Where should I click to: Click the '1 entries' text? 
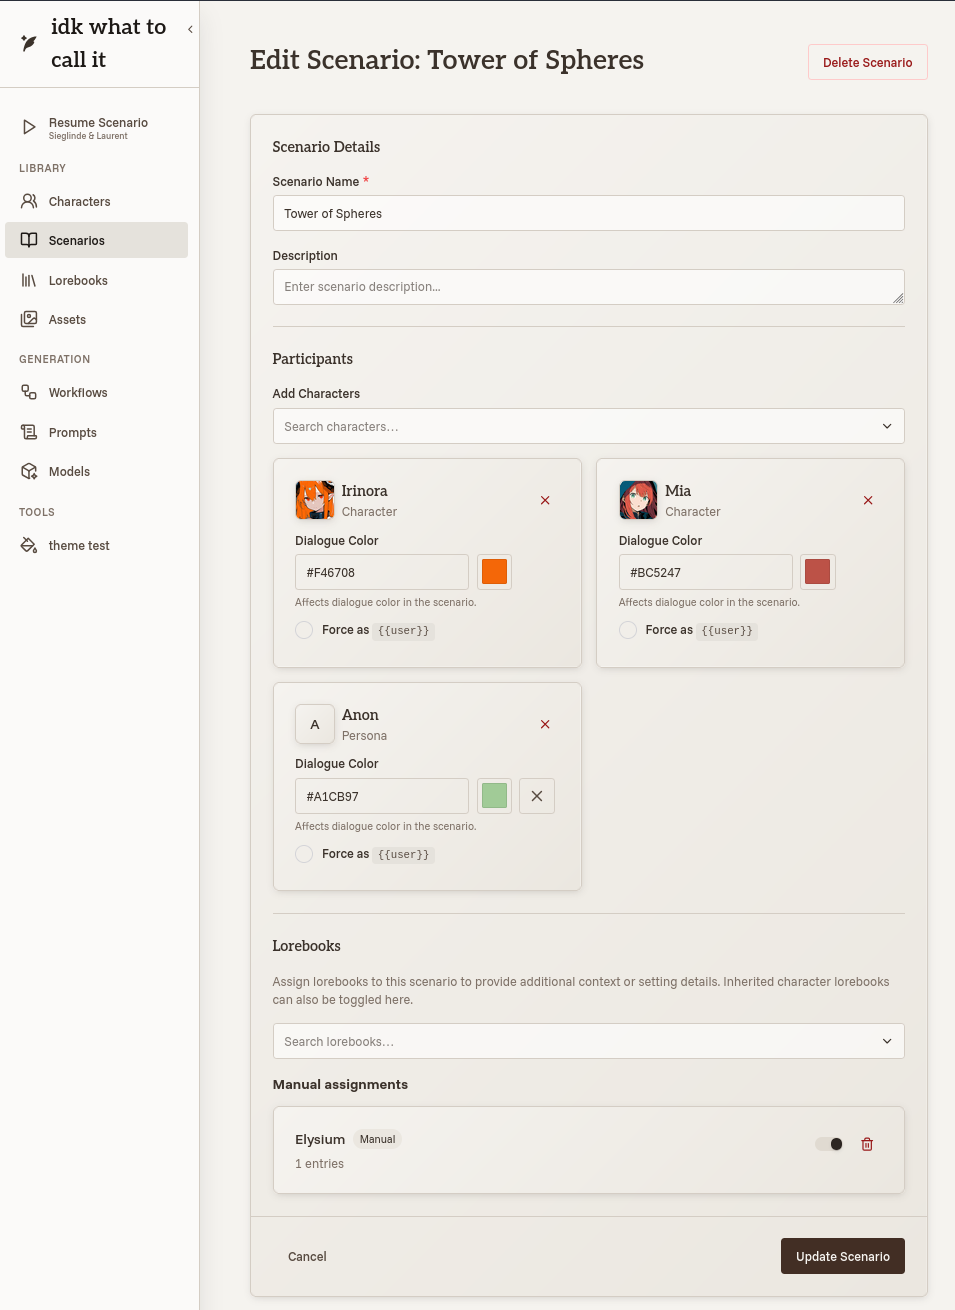[319, 1164]
